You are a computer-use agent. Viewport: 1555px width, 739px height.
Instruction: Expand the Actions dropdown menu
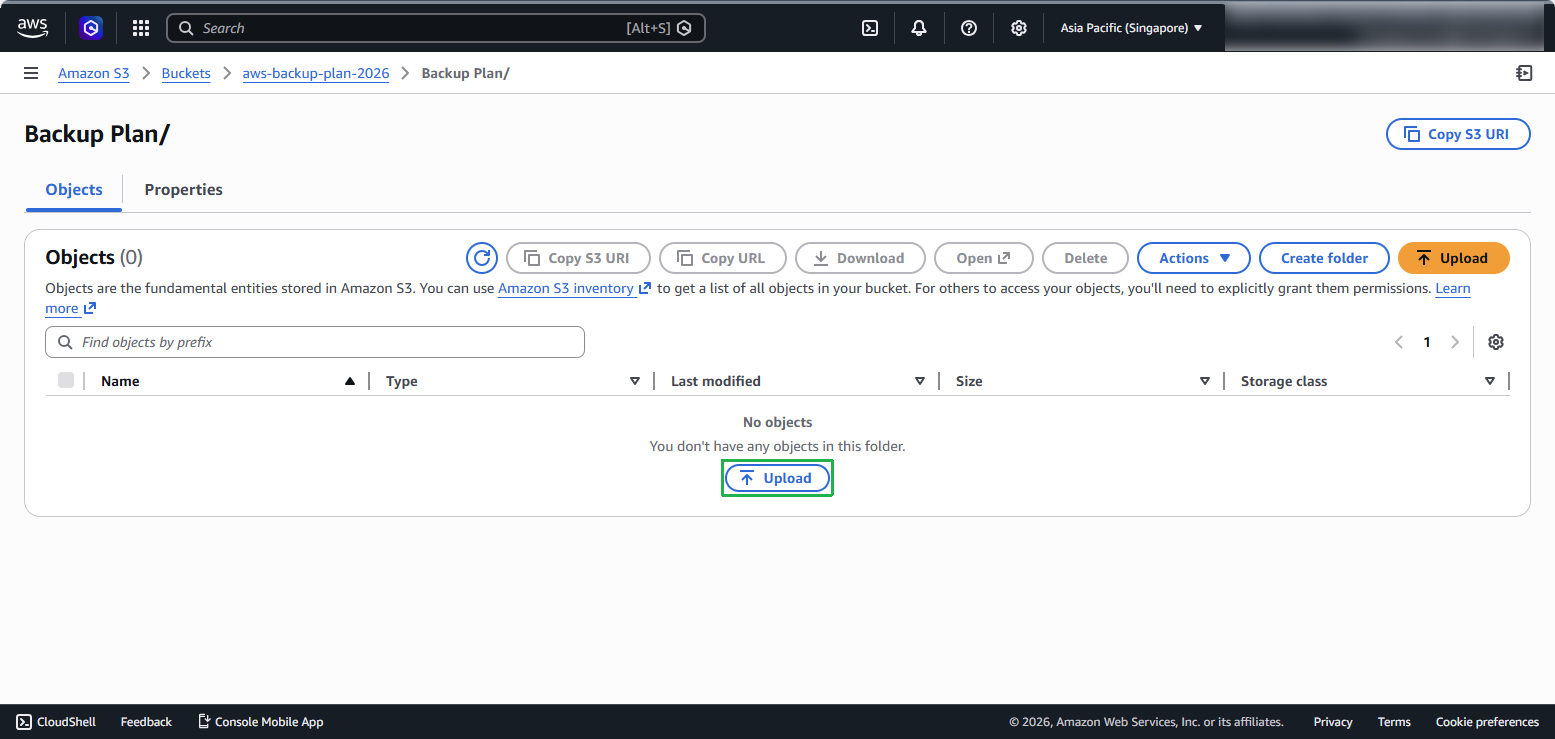coord(1194,258)
